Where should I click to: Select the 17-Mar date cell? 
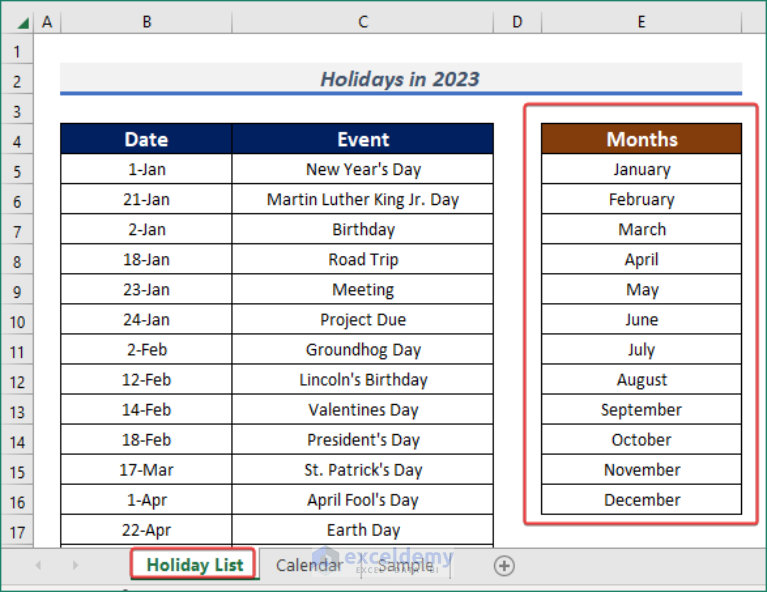(146, 470)
